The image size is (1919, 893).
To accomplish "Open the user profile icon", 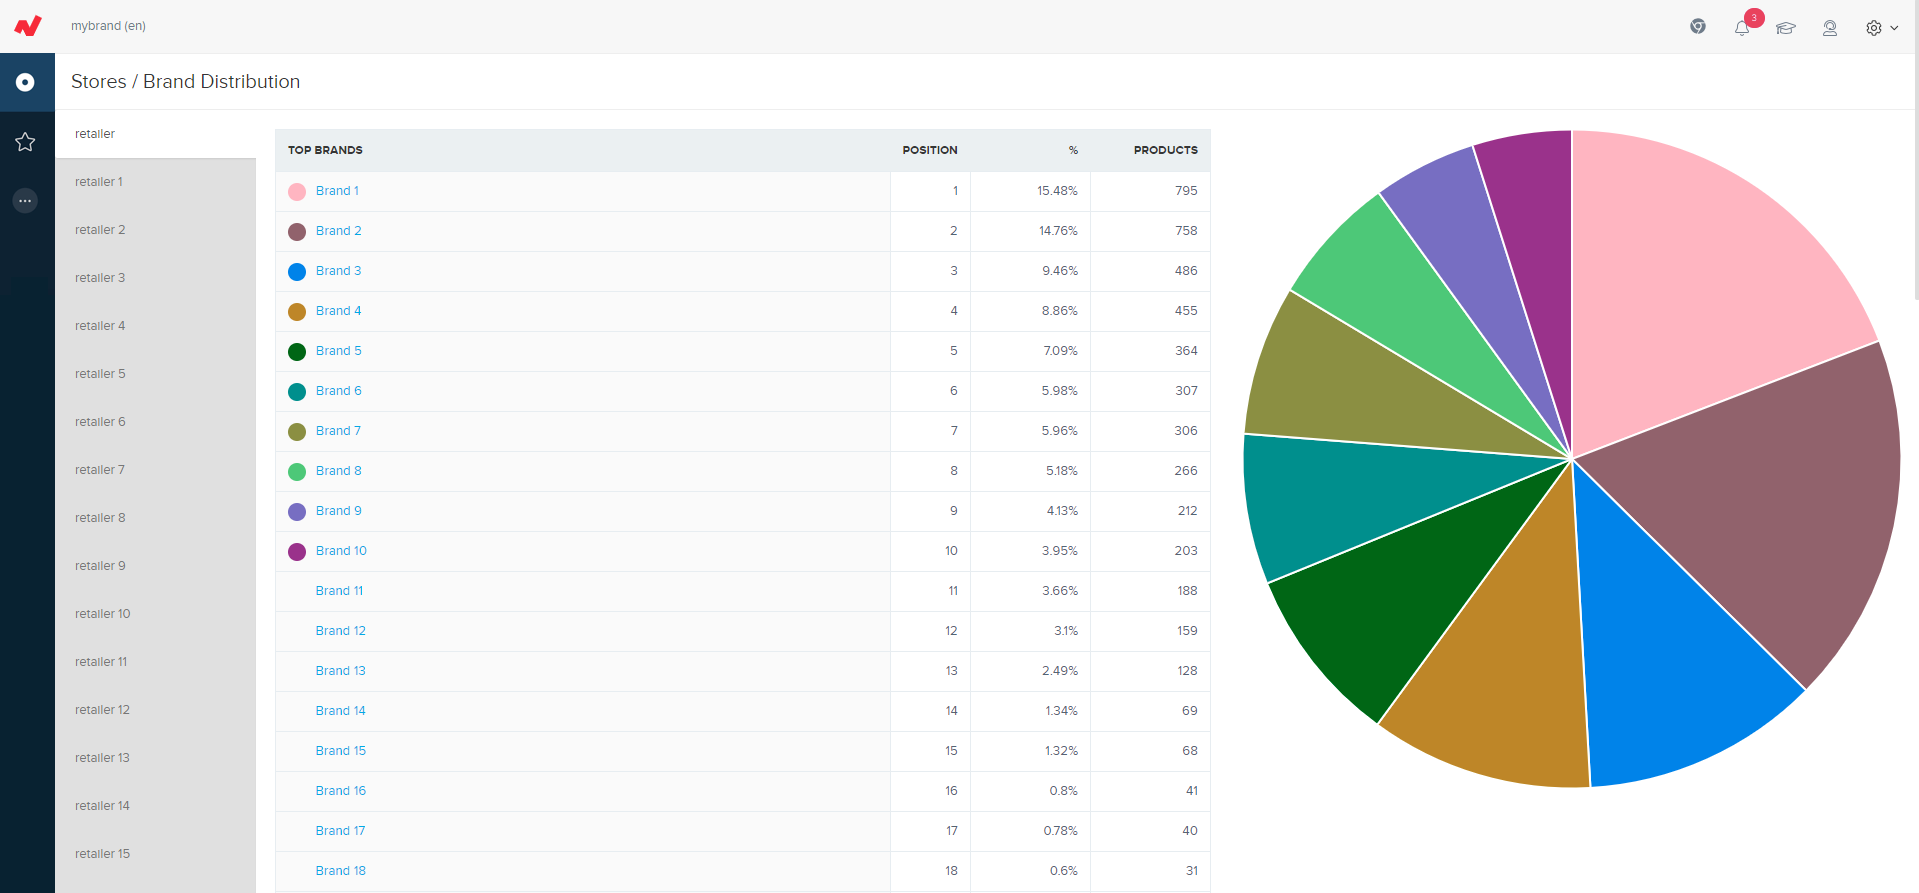I will tap(1830, 28).
